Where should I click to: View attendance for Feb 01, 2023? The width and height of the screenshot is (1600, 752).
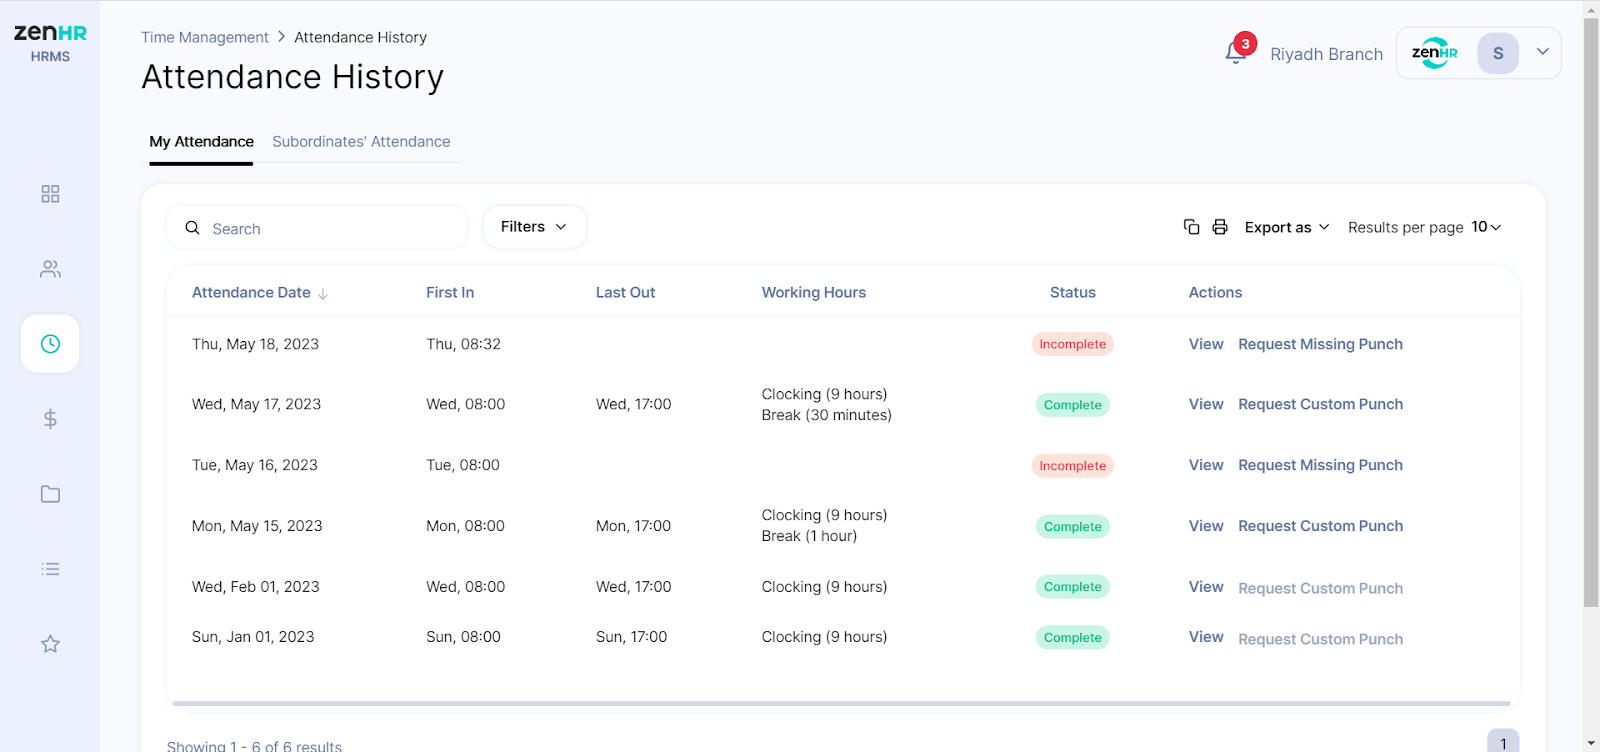[1206, 587]
